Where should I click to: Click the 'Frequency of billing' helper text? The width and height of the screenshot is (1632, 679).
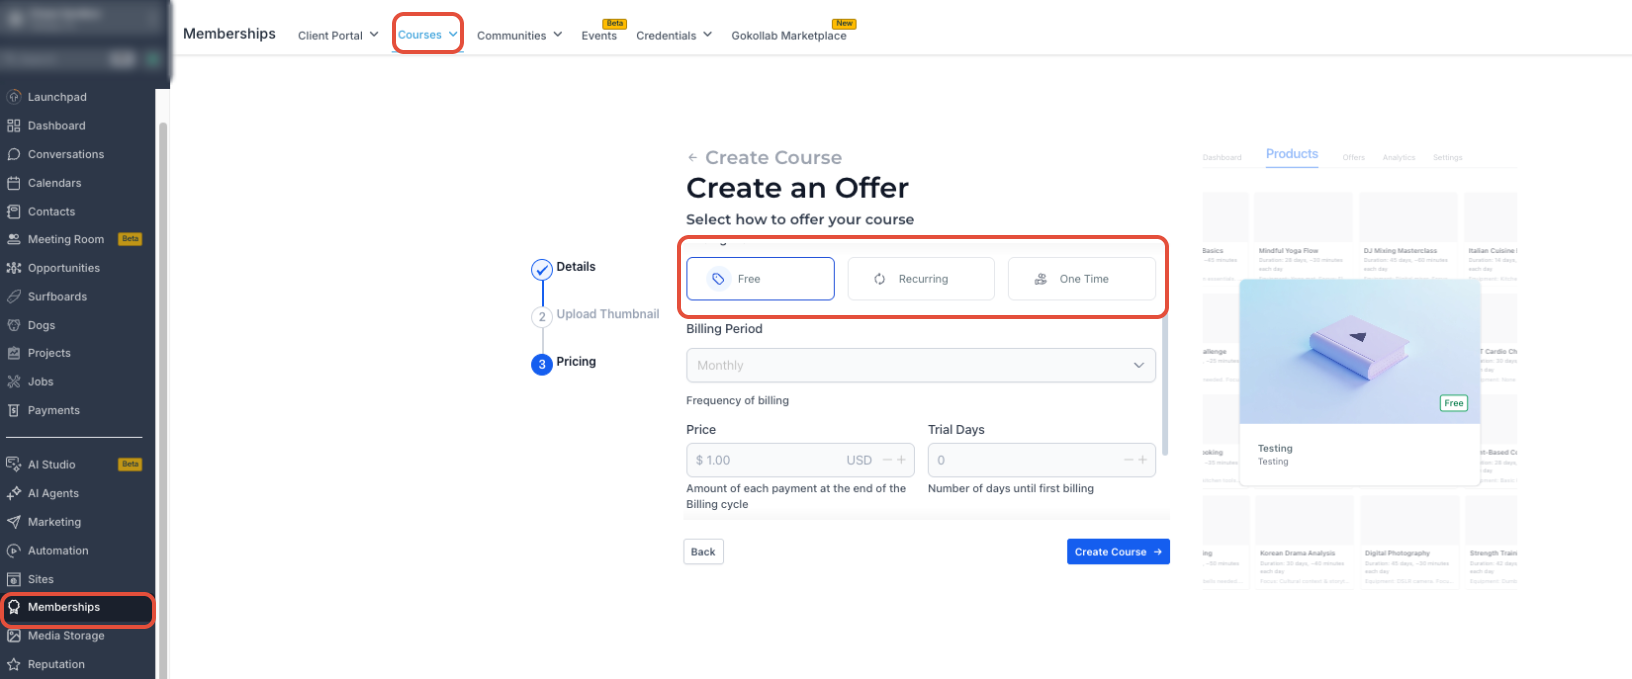click(737, 401)
